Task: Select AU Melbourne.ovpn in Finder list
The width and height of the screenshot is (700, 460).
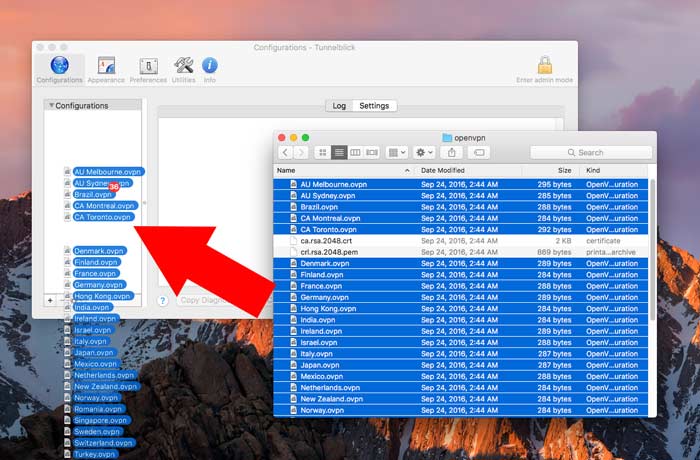Action: click(461, 184)
